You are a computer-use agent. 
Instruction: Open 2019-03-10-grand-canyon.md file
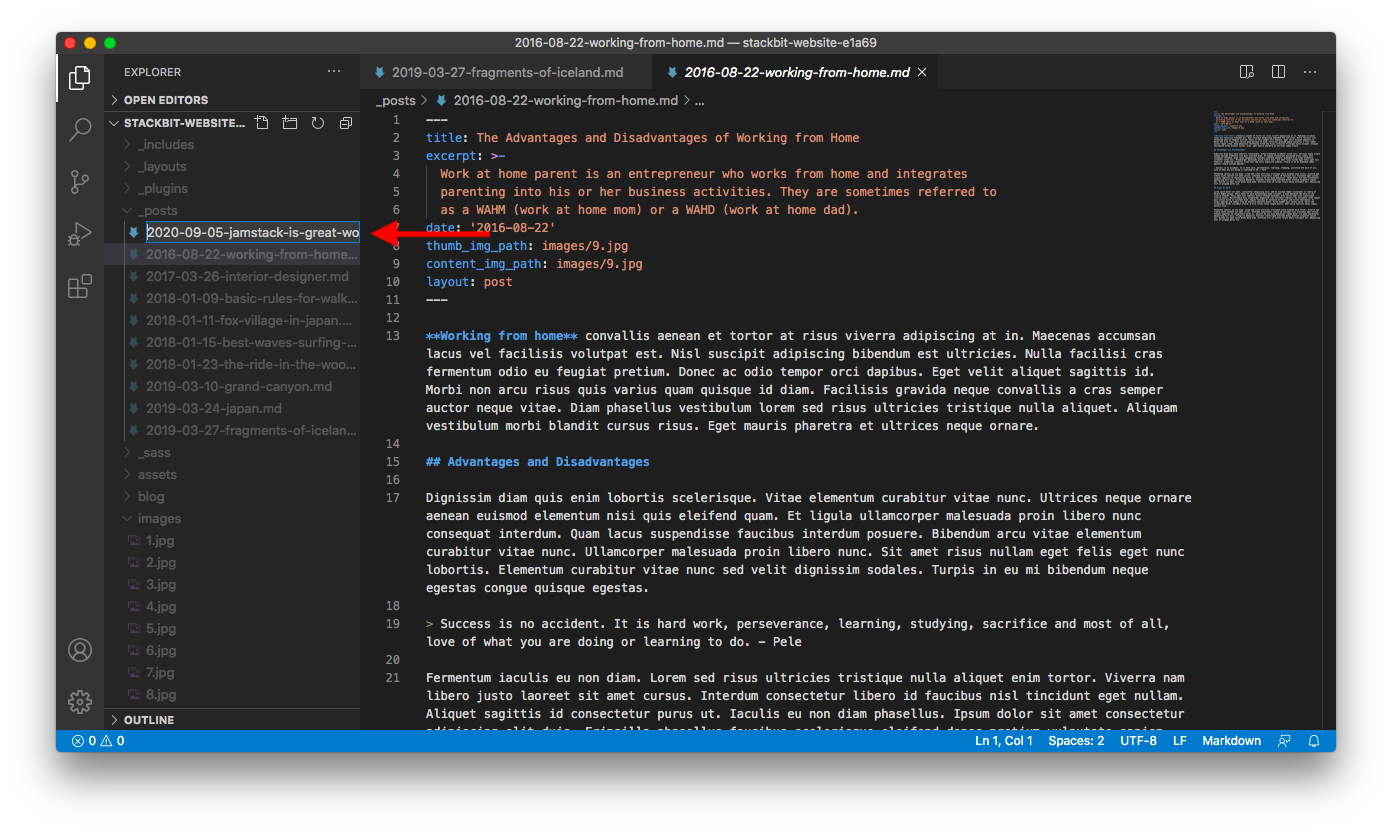232,386
